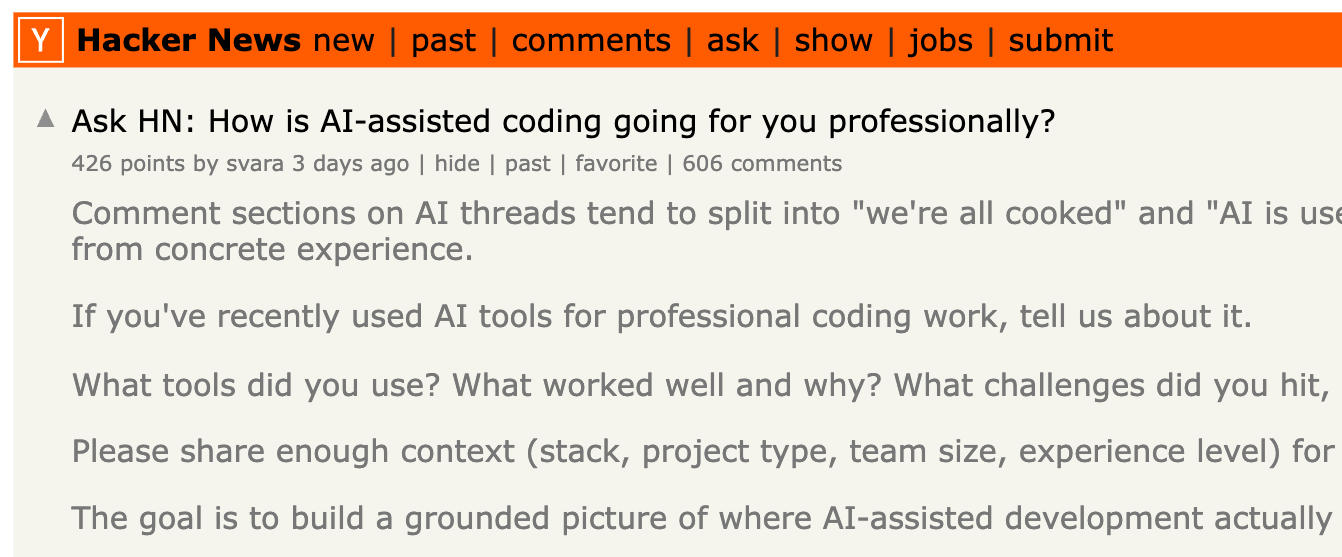This screenshot has height=557, width=1342.
Task: Upvote the Ask HN story
Action: 45,119
